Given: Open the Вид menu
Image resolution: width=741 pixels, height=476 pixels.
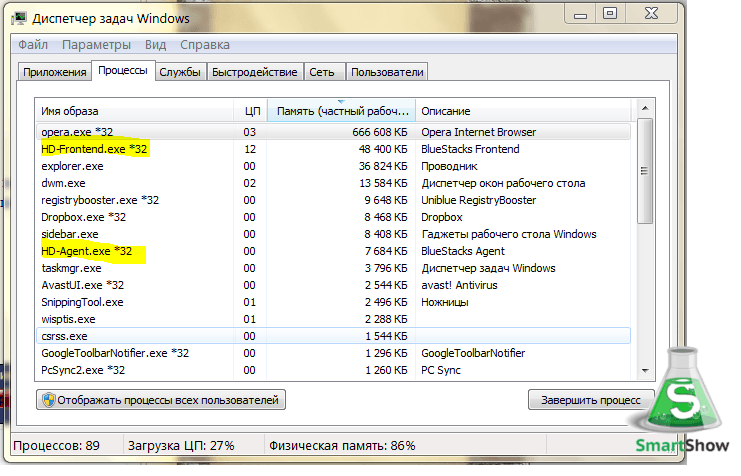Looking at the screenshot, I should click(155, 45).
